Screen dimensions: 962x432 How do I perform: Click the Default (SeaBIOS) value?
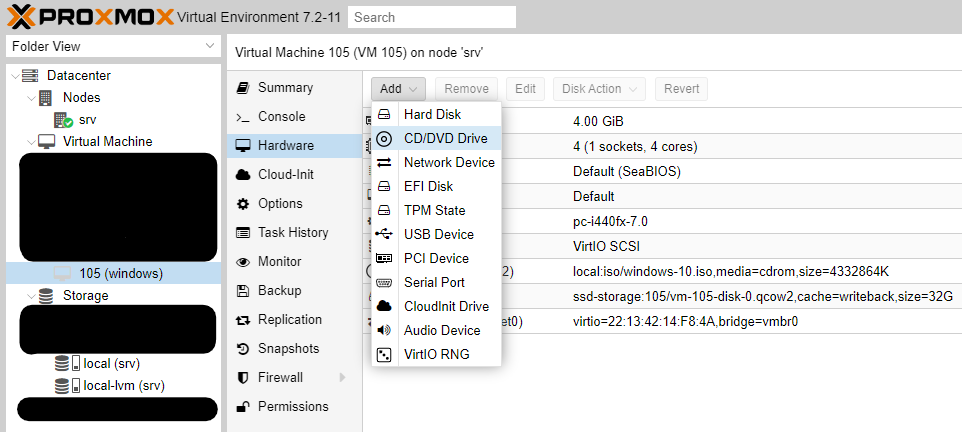point(626,172)
